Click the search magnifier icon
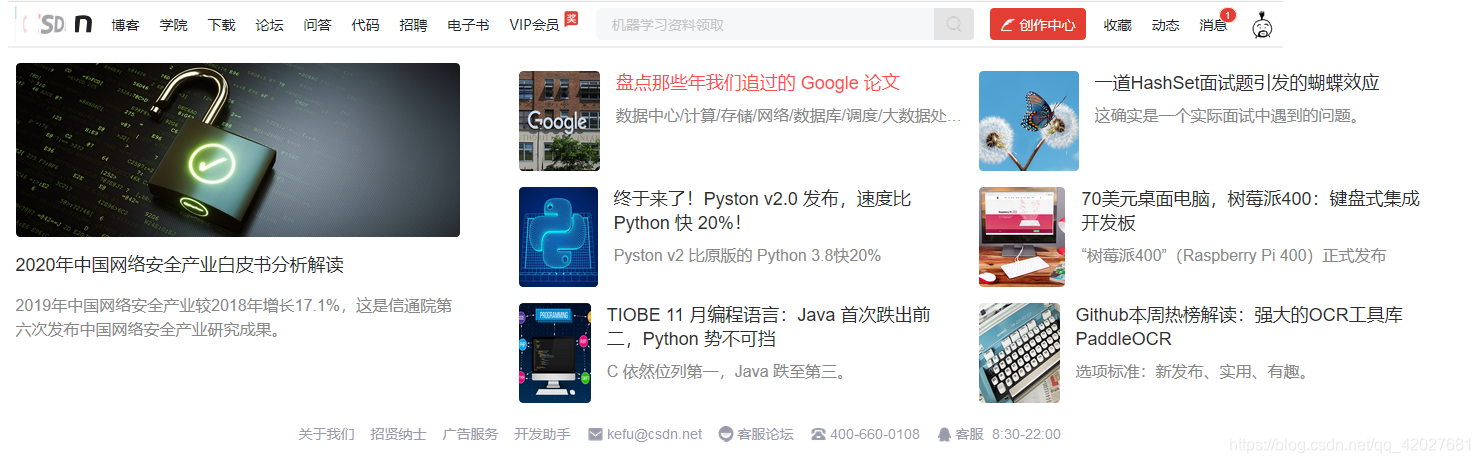 pyautogui.click(x=954, y=25)
